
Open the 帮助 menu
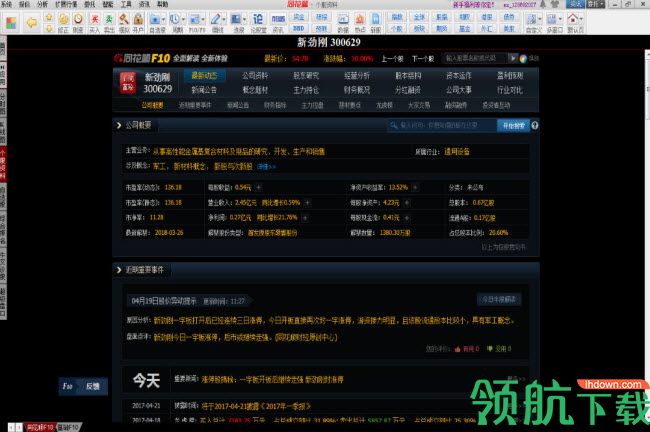pos(162,4)
